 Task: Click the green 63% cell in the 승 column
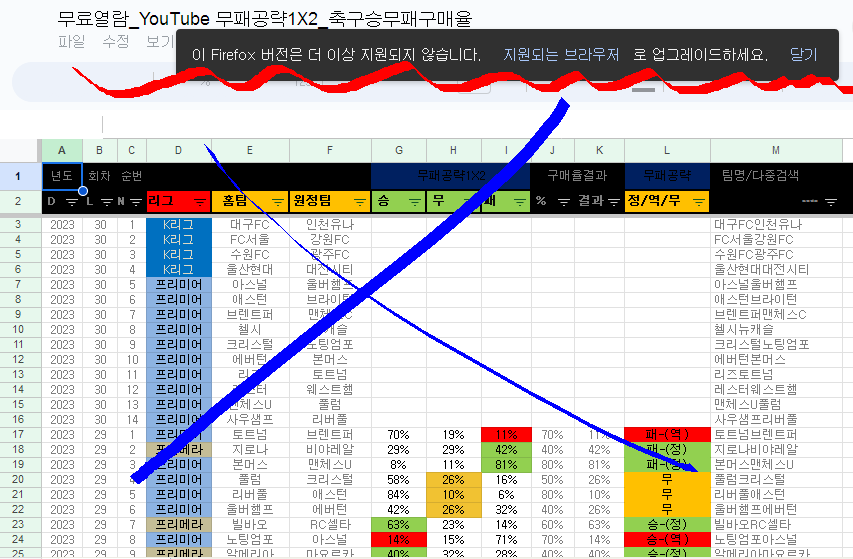399,524
